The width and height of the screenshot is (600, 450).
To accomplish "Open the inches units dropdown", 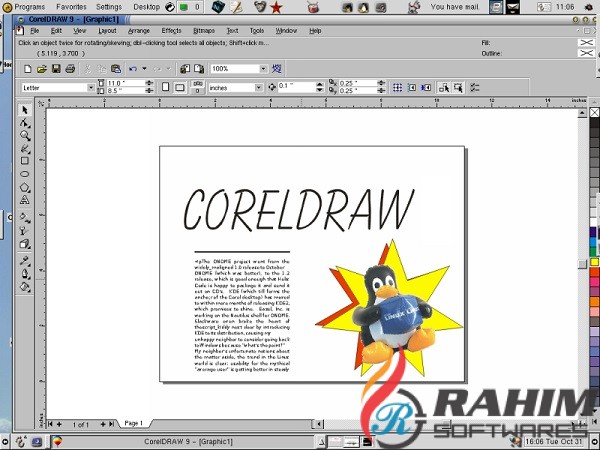I will click(x=259, y=88).
